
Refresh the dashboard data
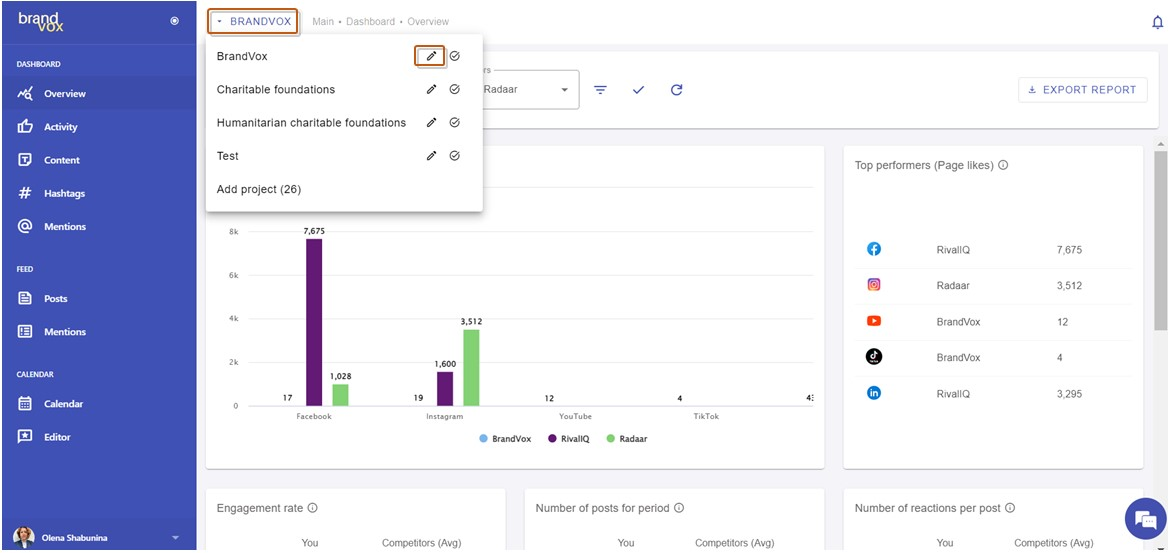point(677,90)
